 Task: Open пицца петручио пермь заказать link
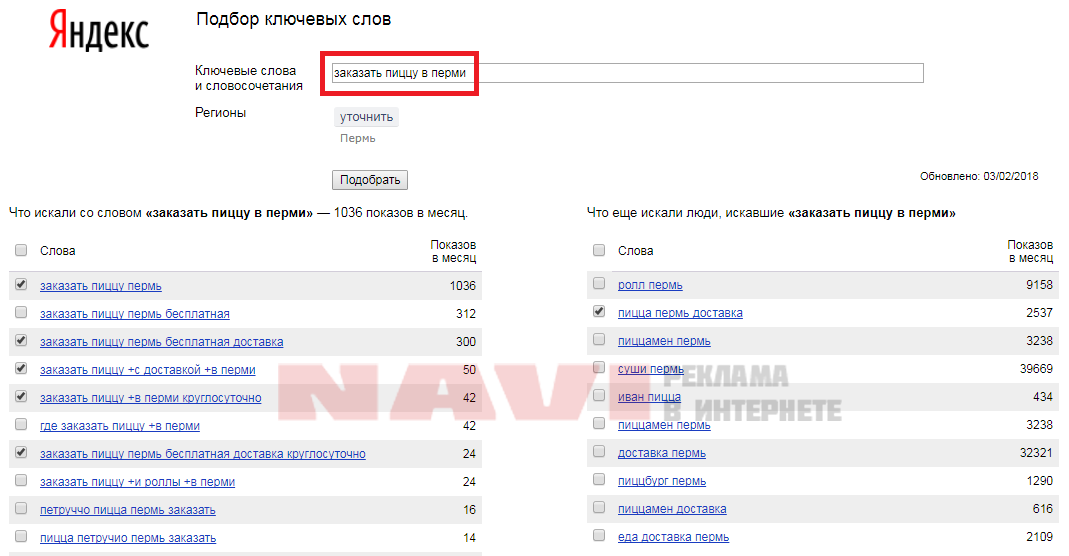click(x=127, y=538)
